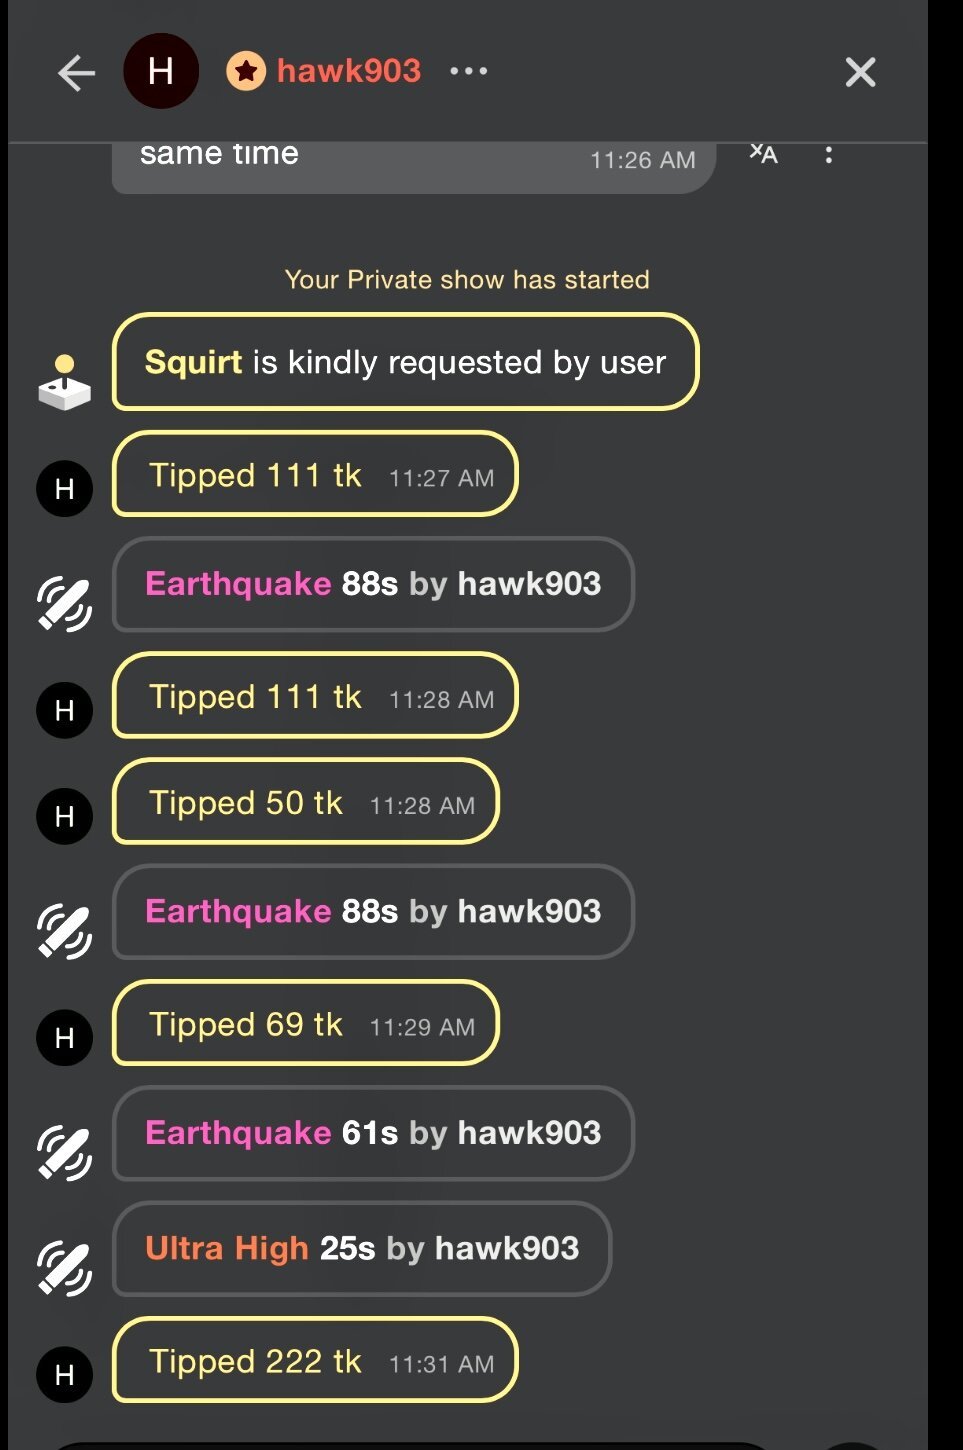
Task: Select the Ultra High 25s message
Action: point(361,1248)
